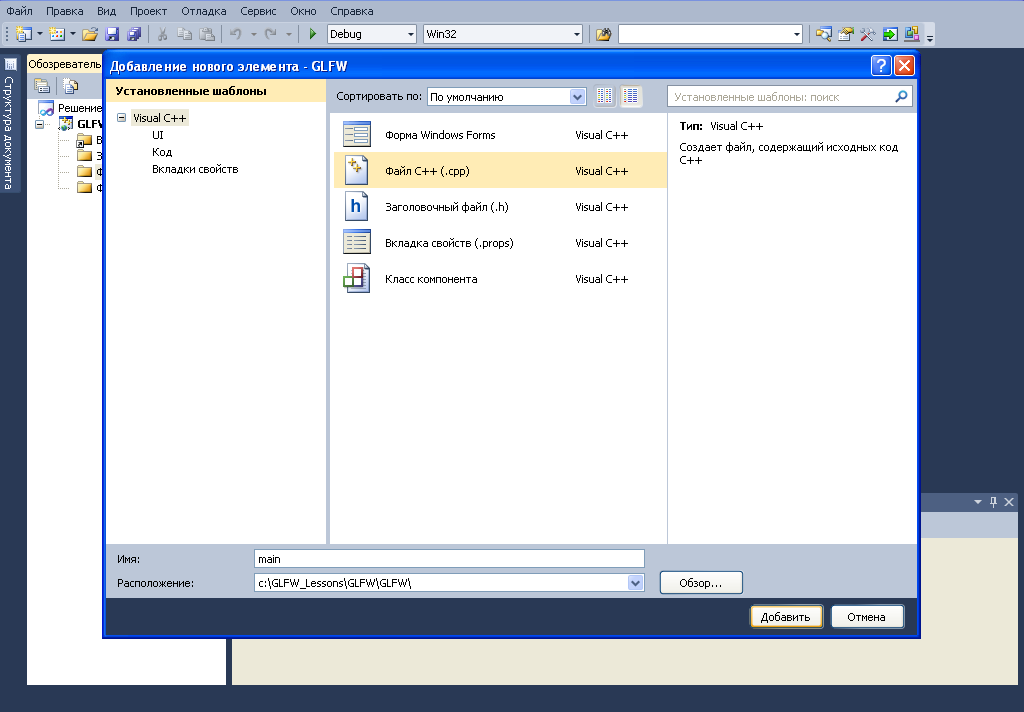Open the Отладка menu
The height and width of the screenshot is (712, 1024).
[204, 11]
